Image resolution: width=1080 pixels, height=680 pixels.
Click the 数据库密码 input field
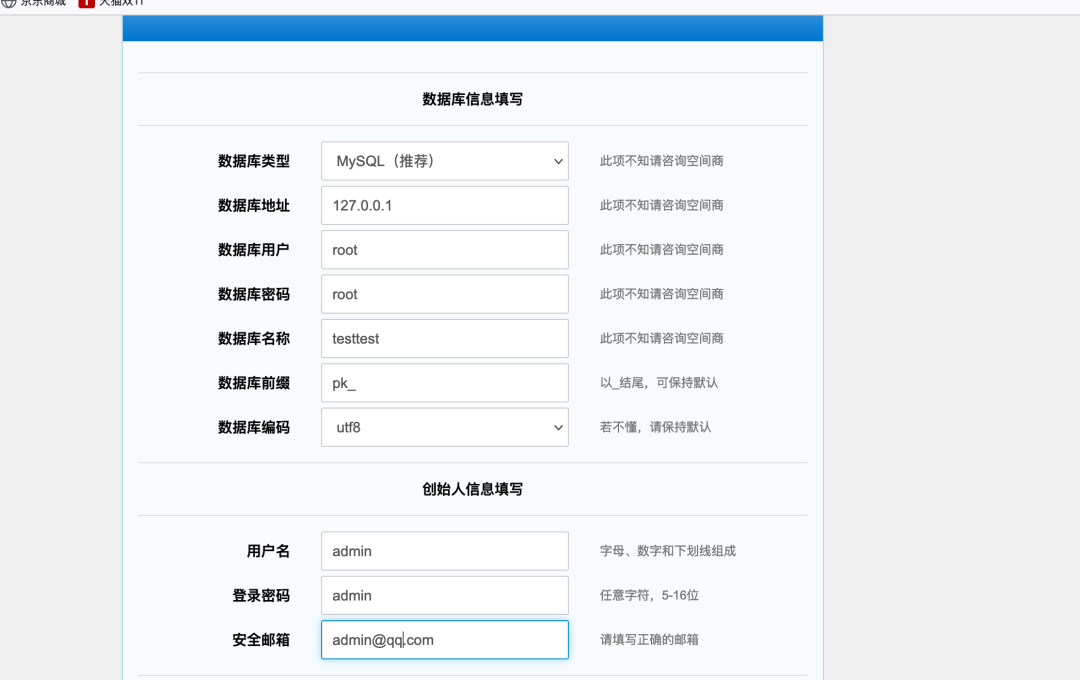click(444, 294)
